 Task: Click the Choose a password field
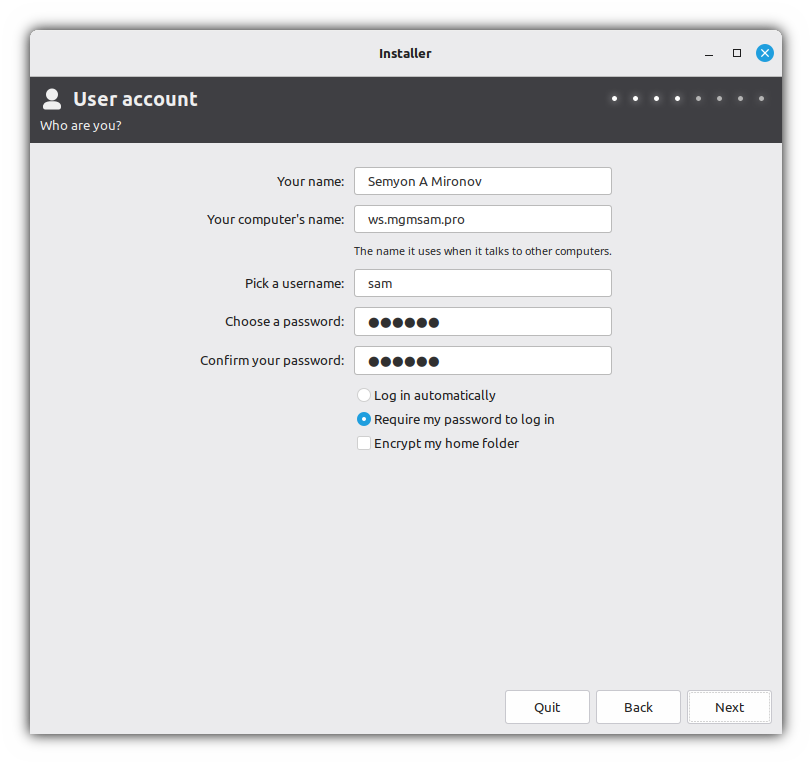click(x=482, y=321)
